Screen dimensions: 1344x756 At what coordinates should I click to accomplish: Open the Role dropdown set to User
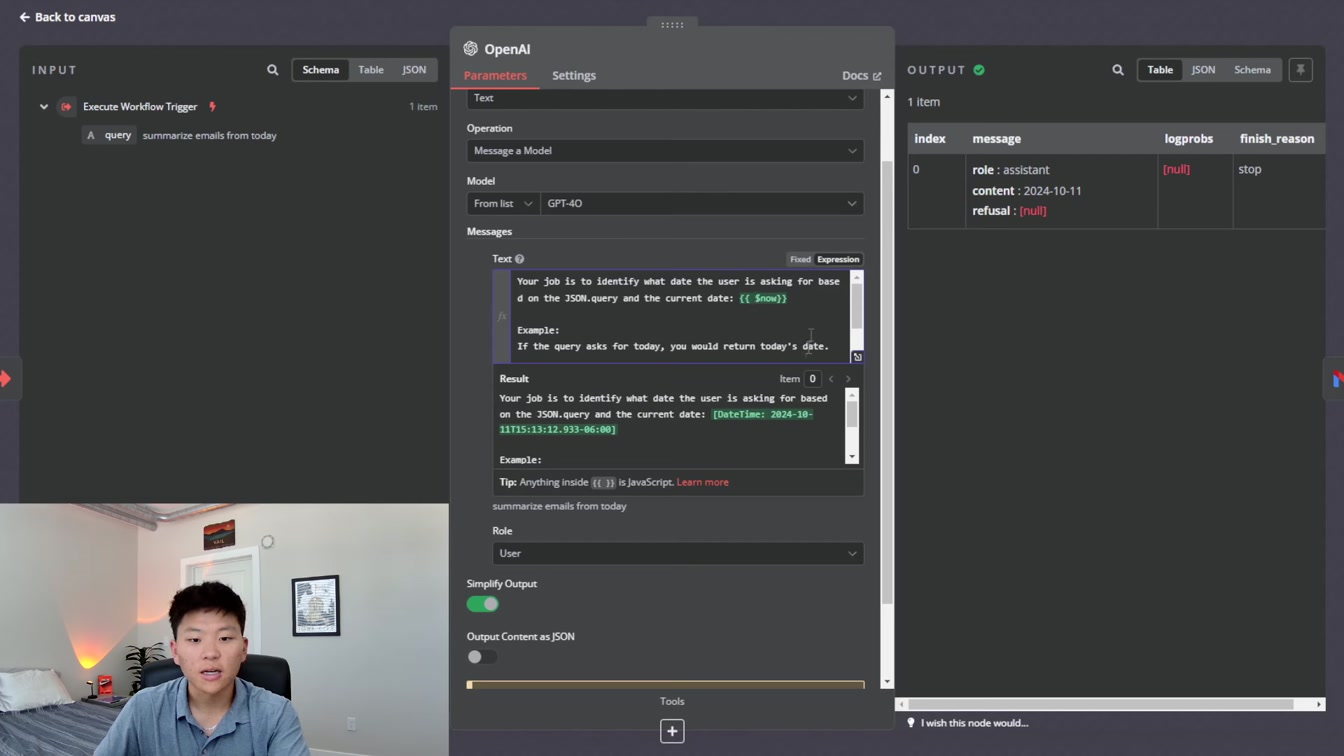pyautogui.click(x=678, y=553)
